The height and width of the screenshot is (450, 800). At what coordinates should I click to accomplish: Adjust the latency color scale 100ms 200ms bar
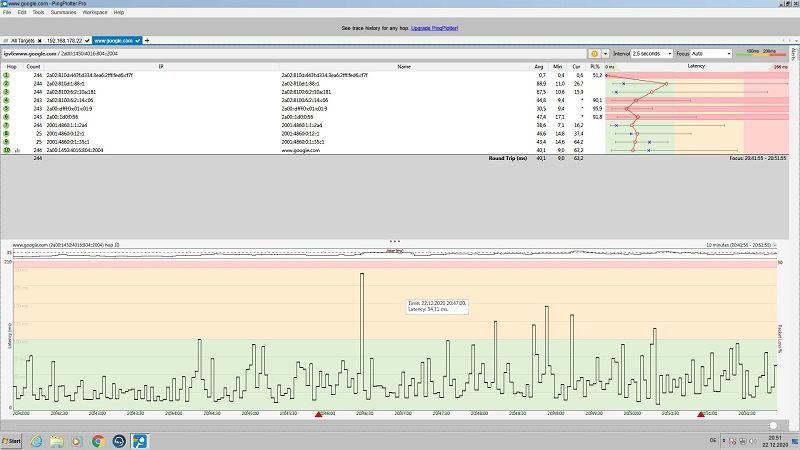760,52
